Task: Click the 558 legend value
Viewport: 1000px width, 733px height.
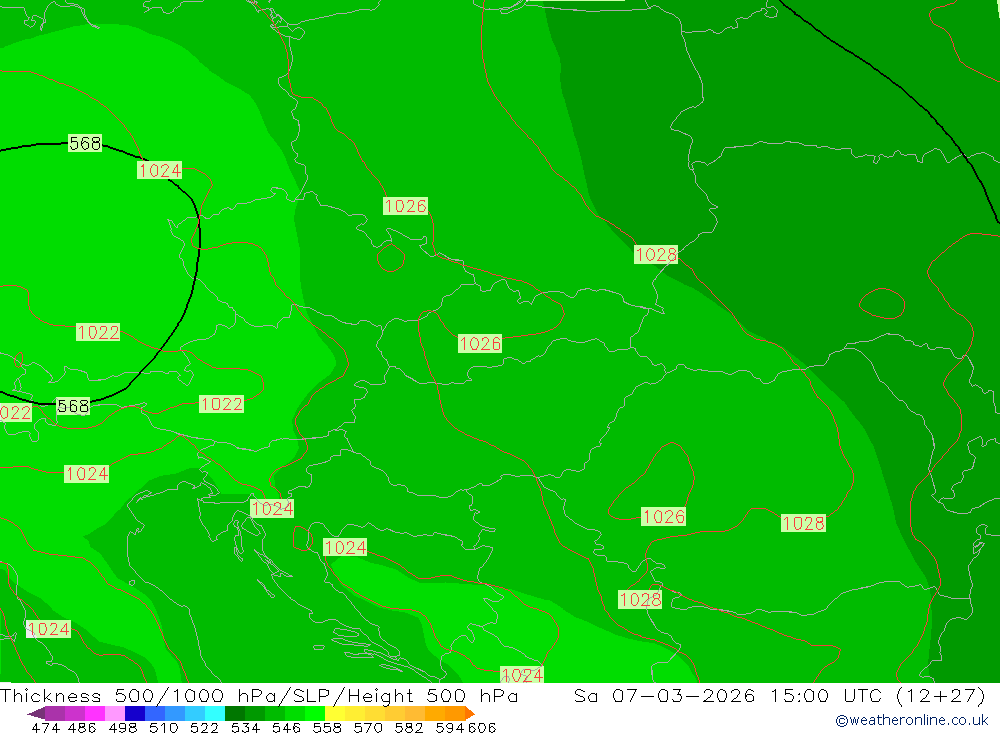Action: point(327,727)
